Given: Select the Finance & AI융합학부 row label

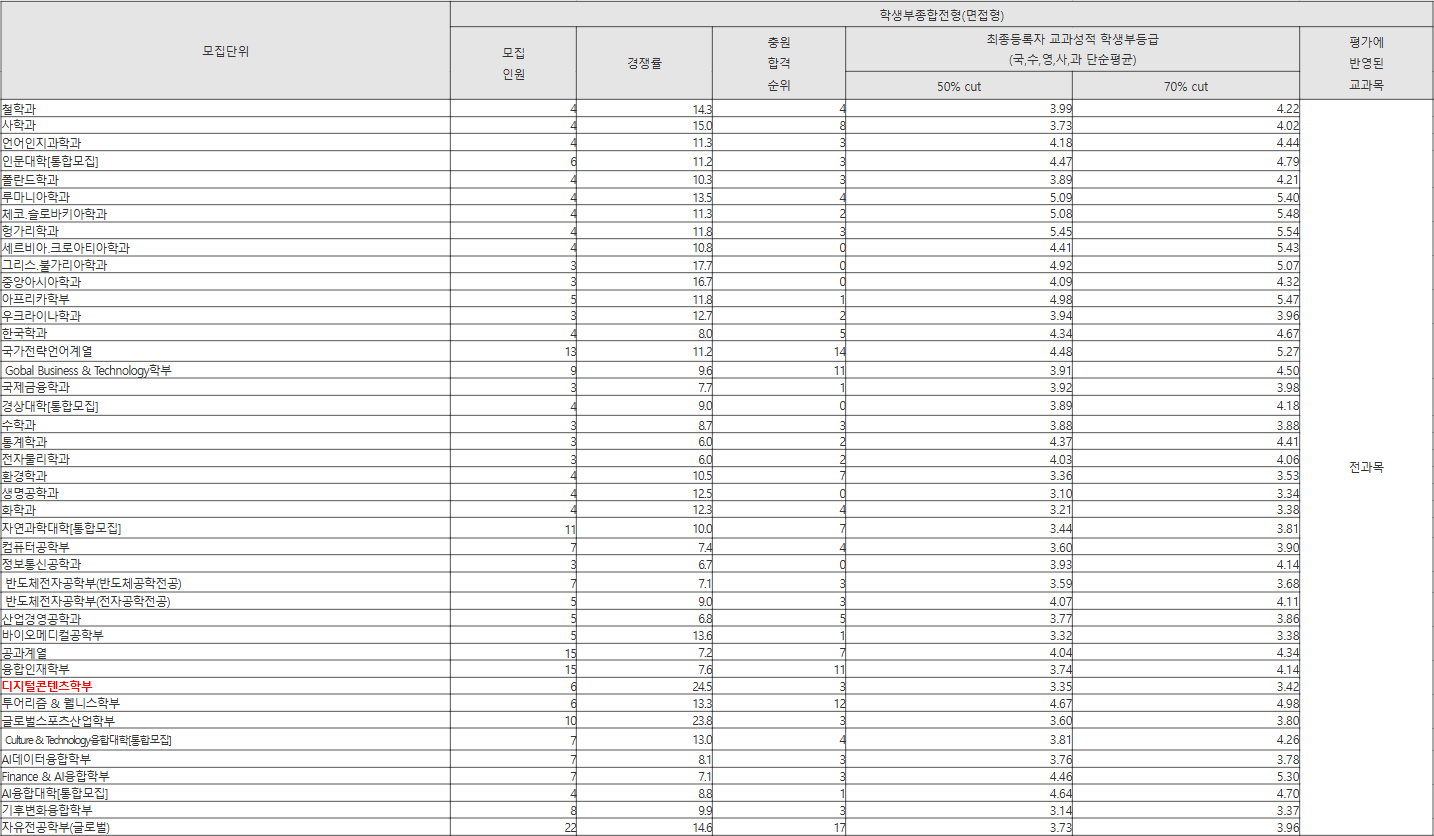Looking at the screenshot, I should [55, 776].
